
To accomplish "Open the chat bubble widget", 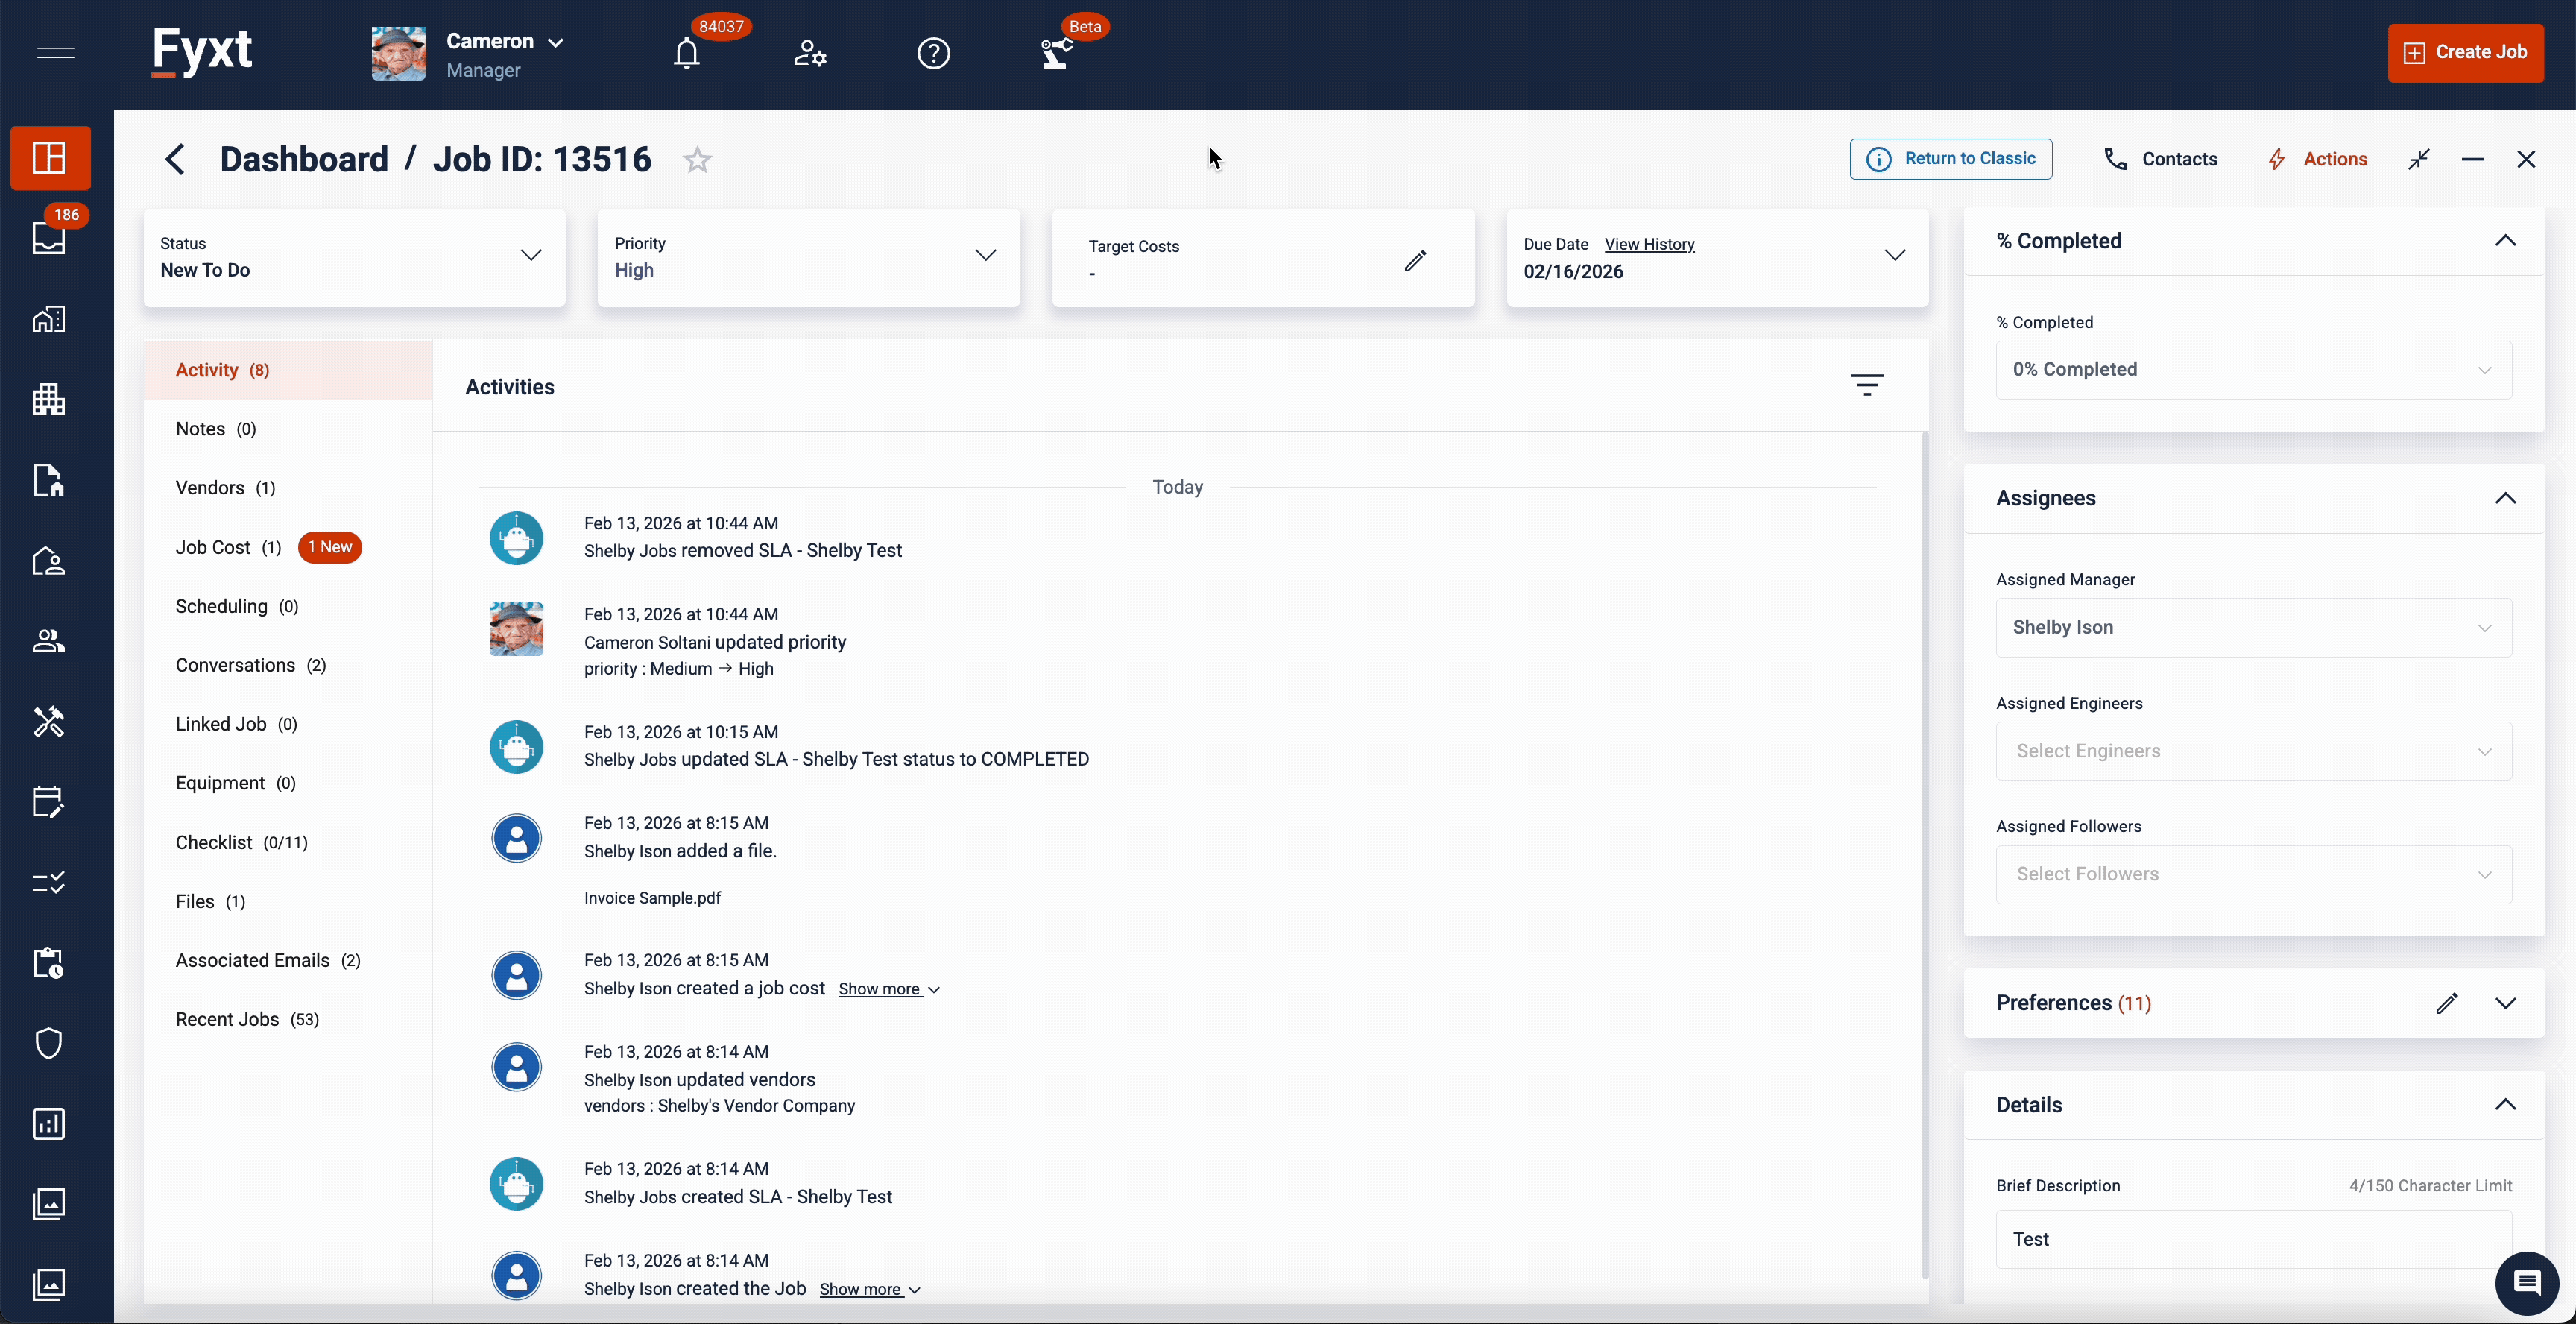I will click(2526, 1283).
